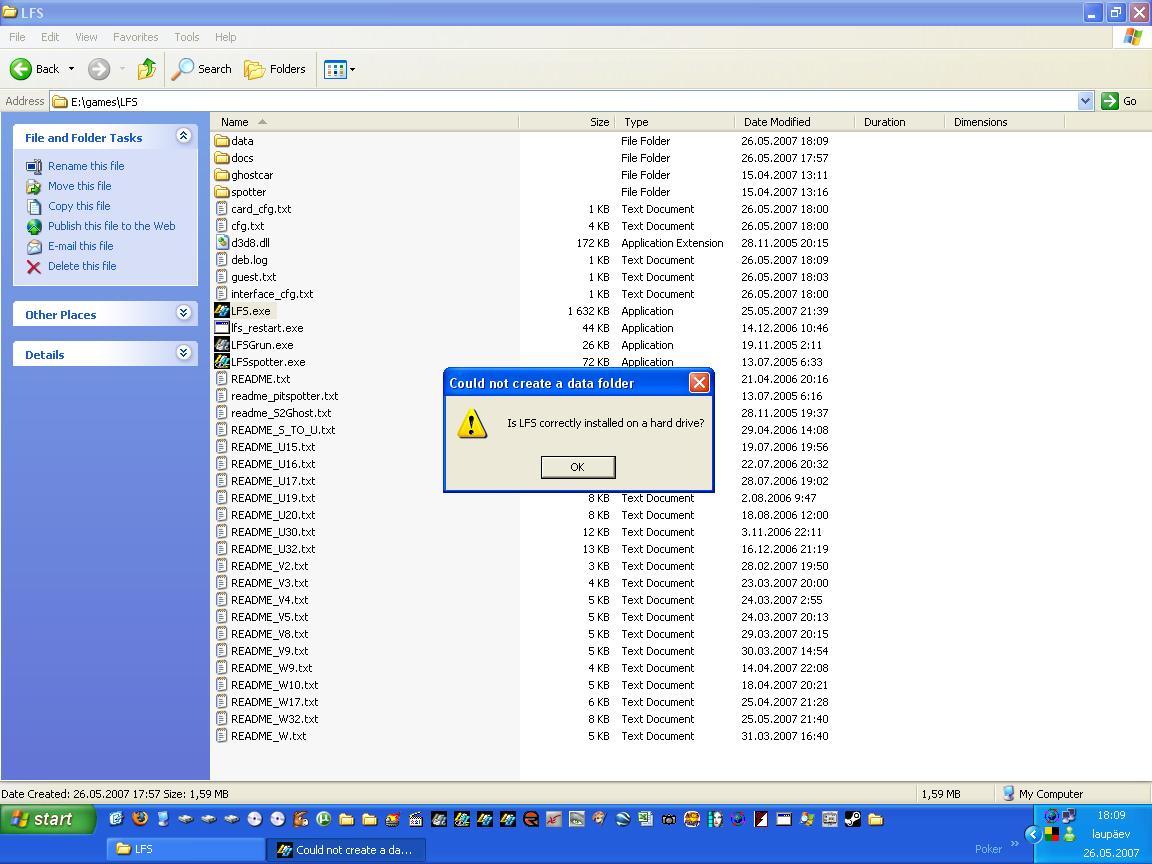Select the lfs_restart.exe icon
The image size is (1152, 864).
tap(222, 328)
